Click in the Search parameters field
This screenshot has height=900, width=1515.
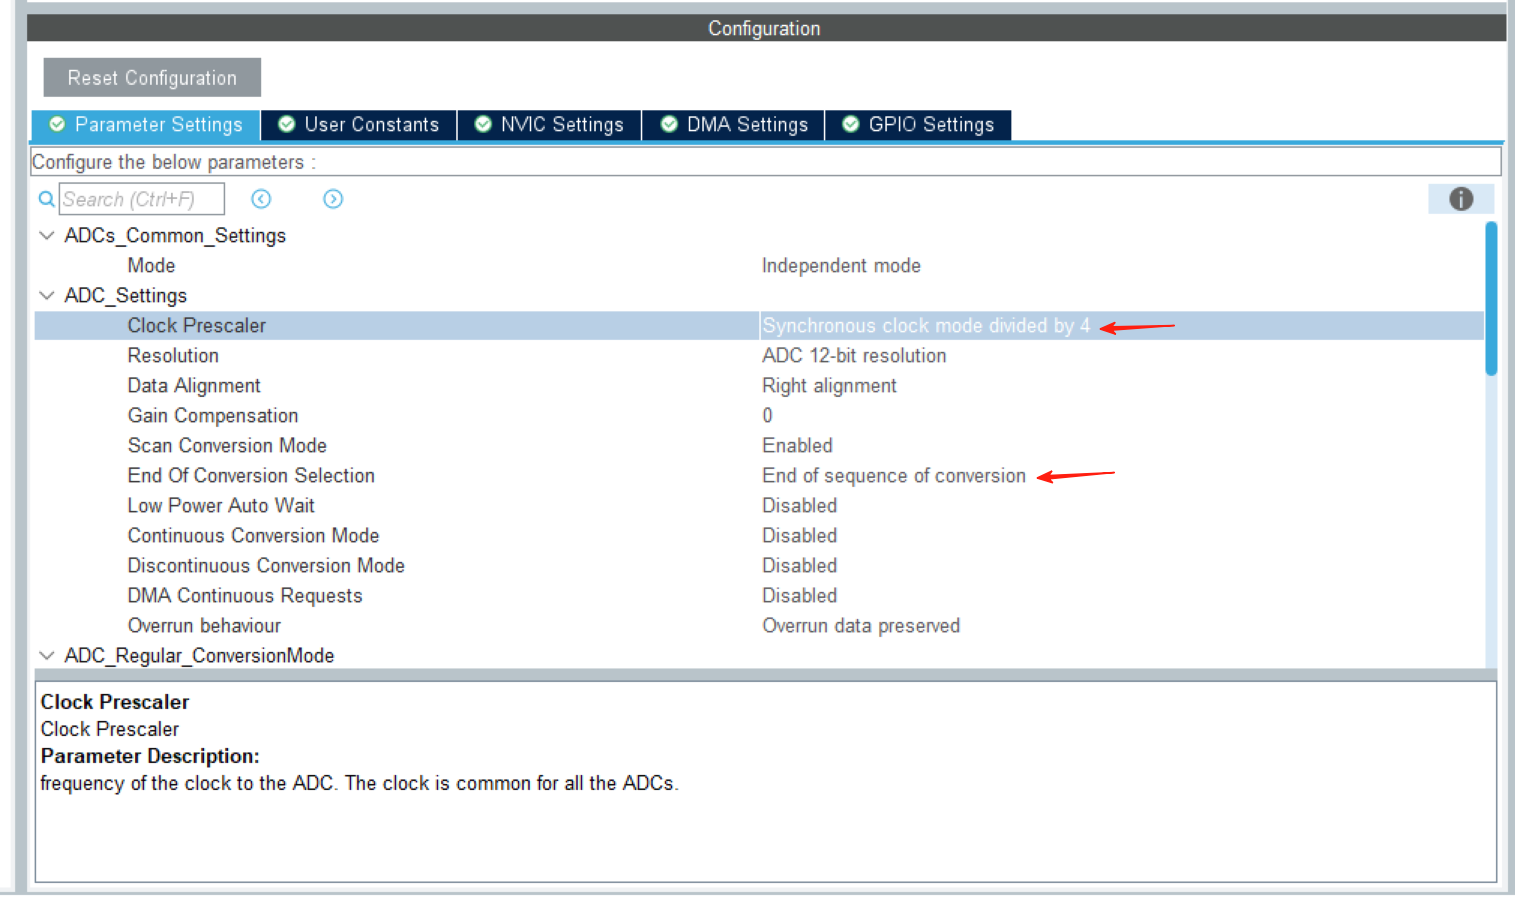pyautogui.click(x=141, y=199)
